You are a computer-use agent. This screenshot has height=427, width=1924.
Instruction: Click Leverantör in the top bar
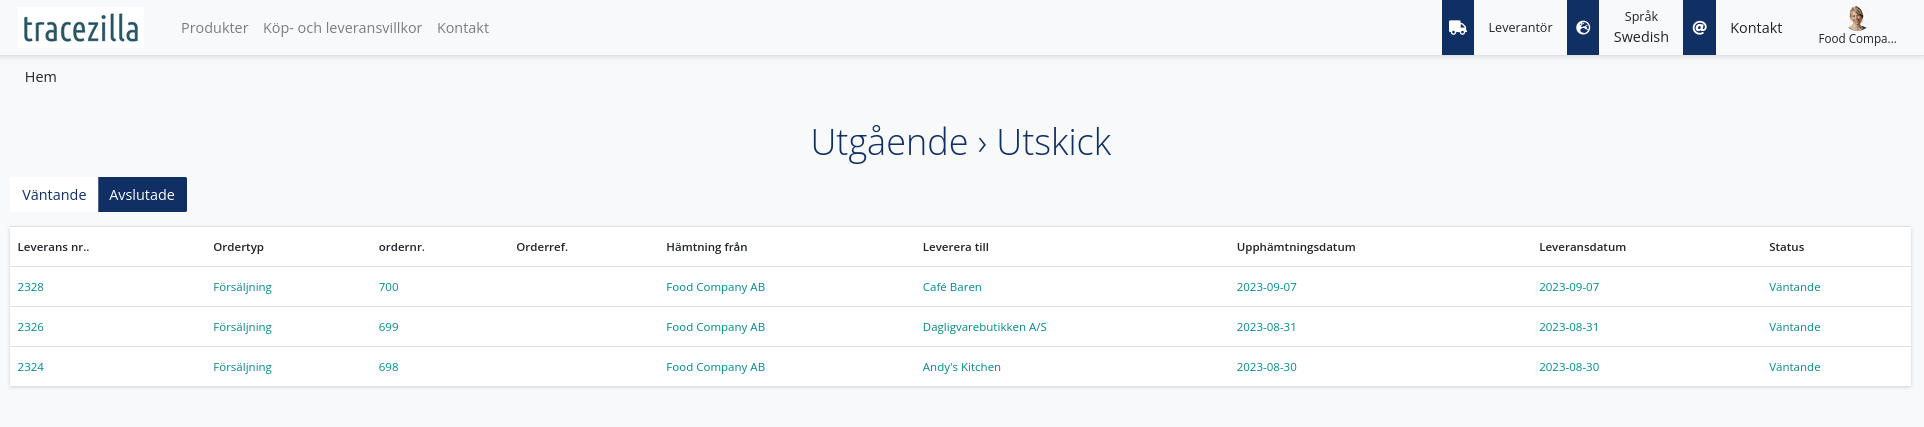click(1520, 28)
